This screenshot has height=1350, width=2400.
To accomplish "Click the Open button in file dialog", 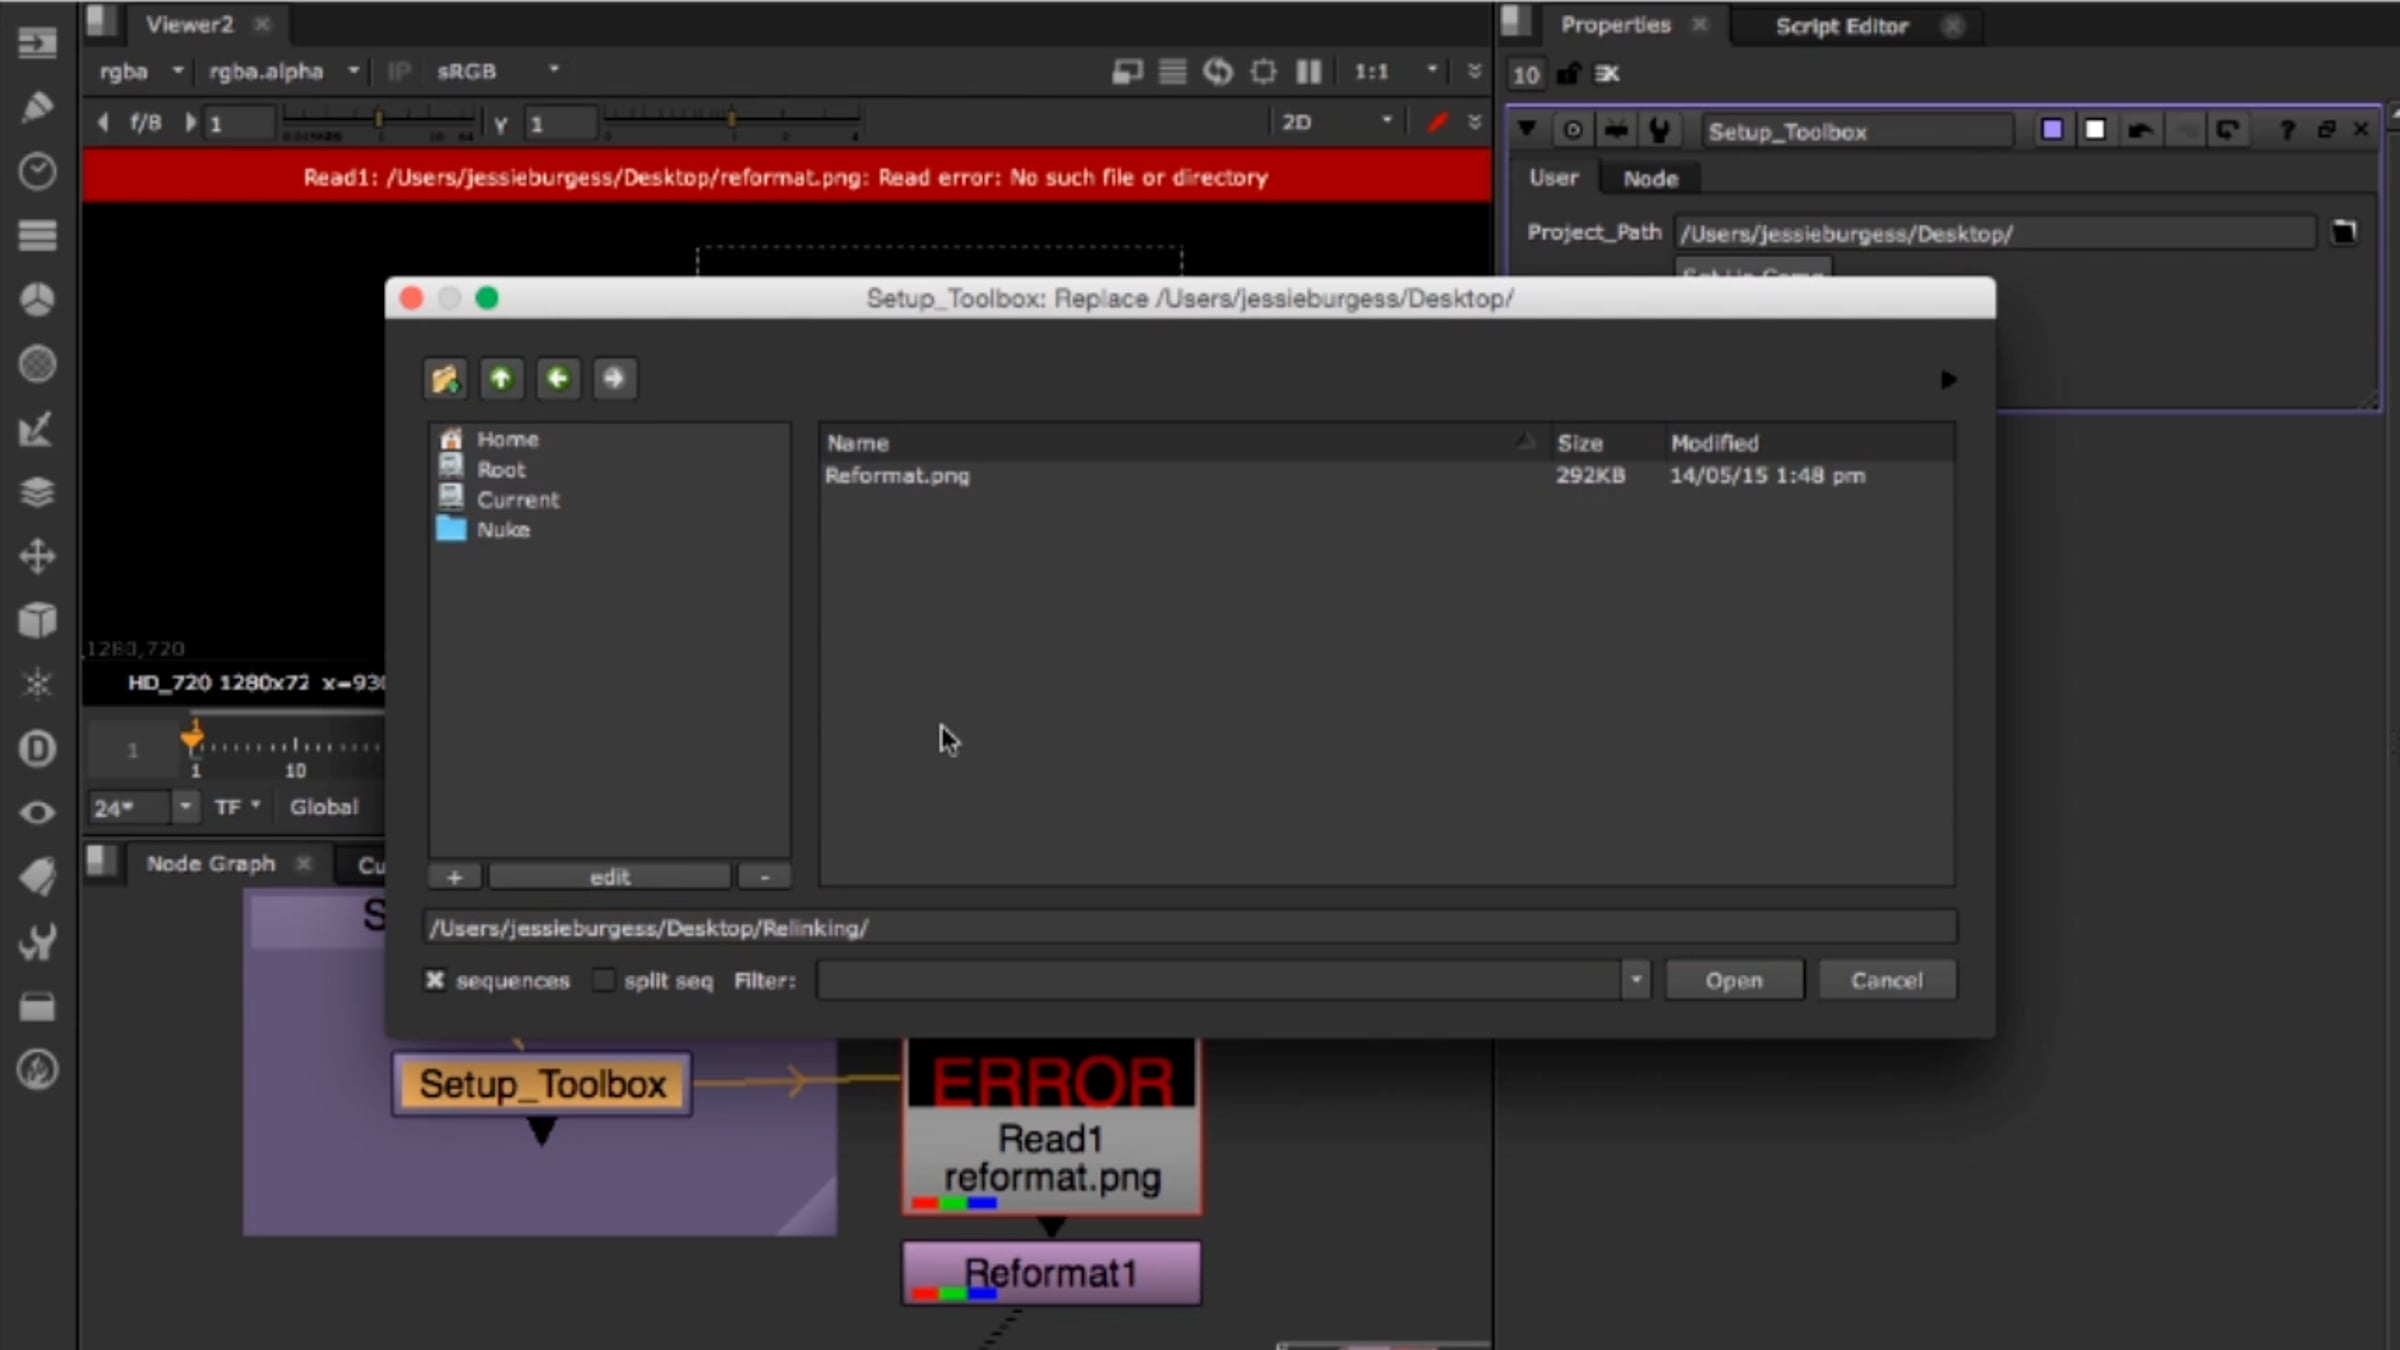I will (x=1734, y=980).
